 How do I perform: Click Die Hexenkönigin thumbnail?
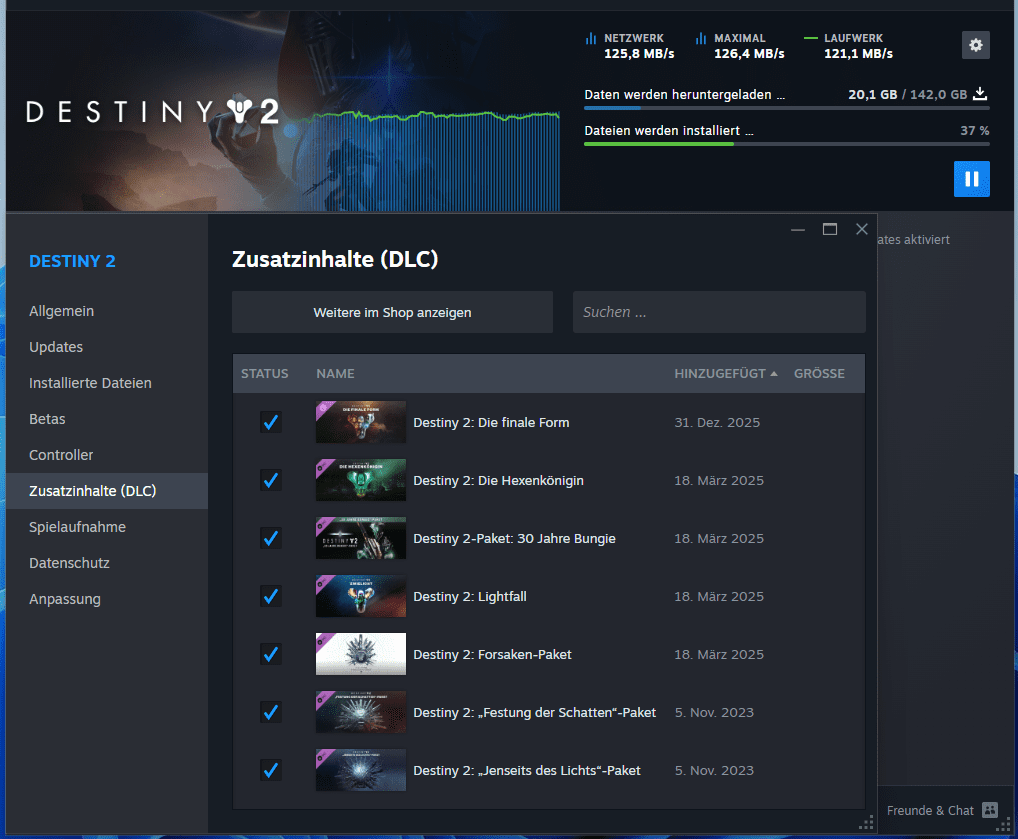point(361,480)
